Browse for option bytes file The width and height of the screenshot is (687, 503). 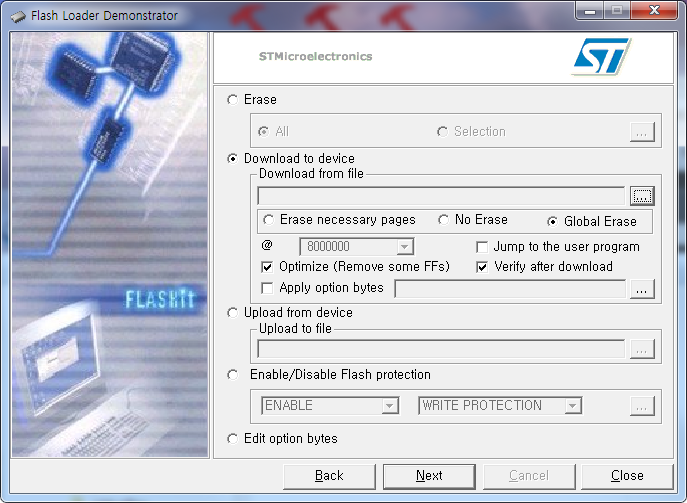[642, 289]
